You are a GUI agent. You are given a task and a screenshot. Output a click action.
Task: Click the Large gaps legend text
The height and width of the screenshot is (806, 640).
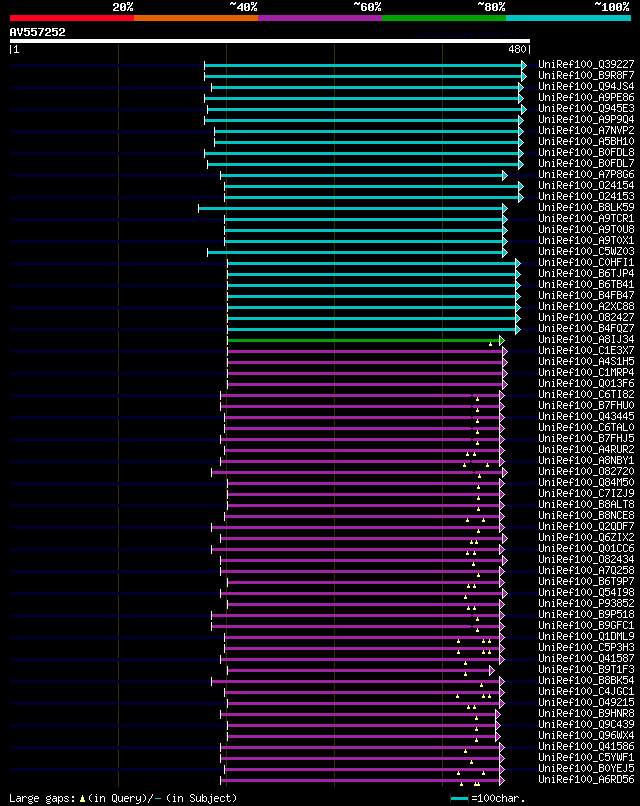pos(123,798)
